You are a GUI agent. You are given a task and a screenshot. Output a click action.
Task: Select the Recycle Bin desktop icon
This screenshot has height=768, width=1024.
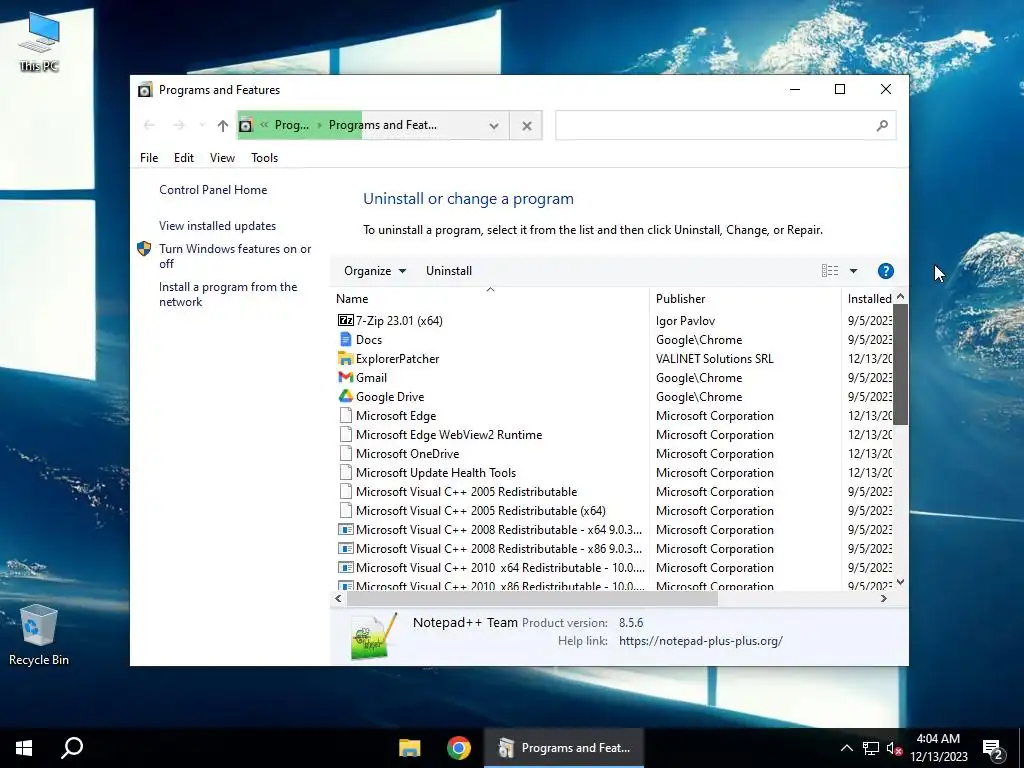coord(39,635)
